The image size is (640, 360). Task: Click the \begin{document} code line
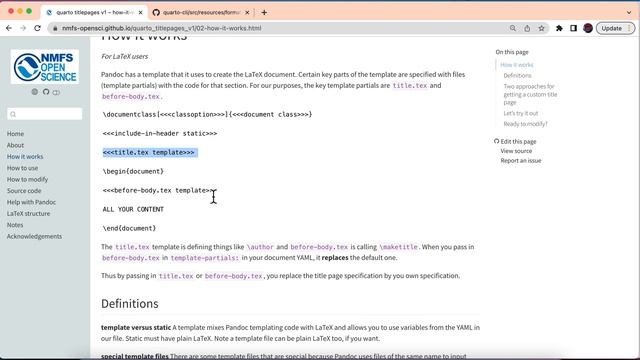coord(133,171)
